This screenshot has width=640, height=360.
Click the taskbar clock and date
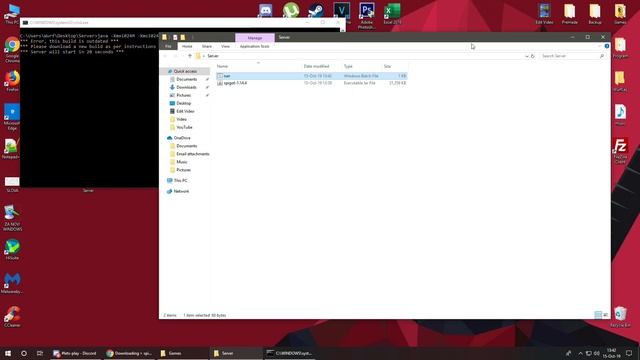611,353
